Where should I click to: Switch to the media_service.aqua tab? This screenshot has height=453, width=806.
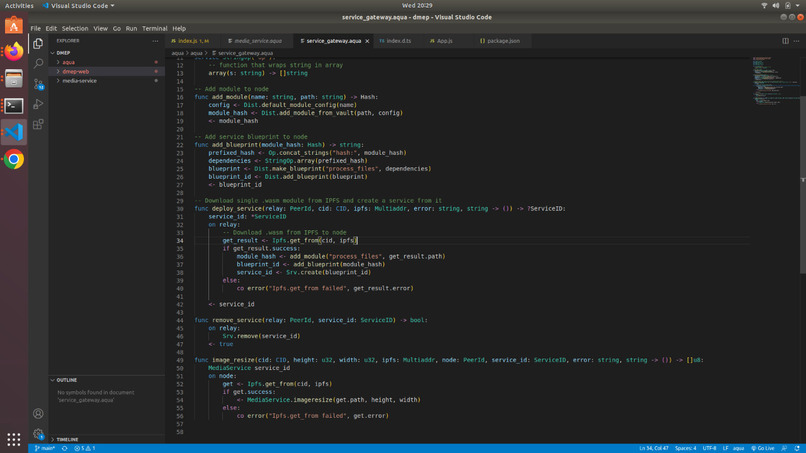coord(258,41)
